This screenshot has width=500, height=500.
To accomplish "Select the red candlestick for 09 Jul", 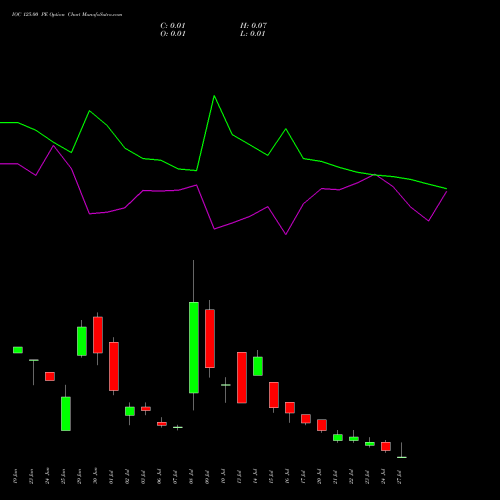I will [210, 338].
